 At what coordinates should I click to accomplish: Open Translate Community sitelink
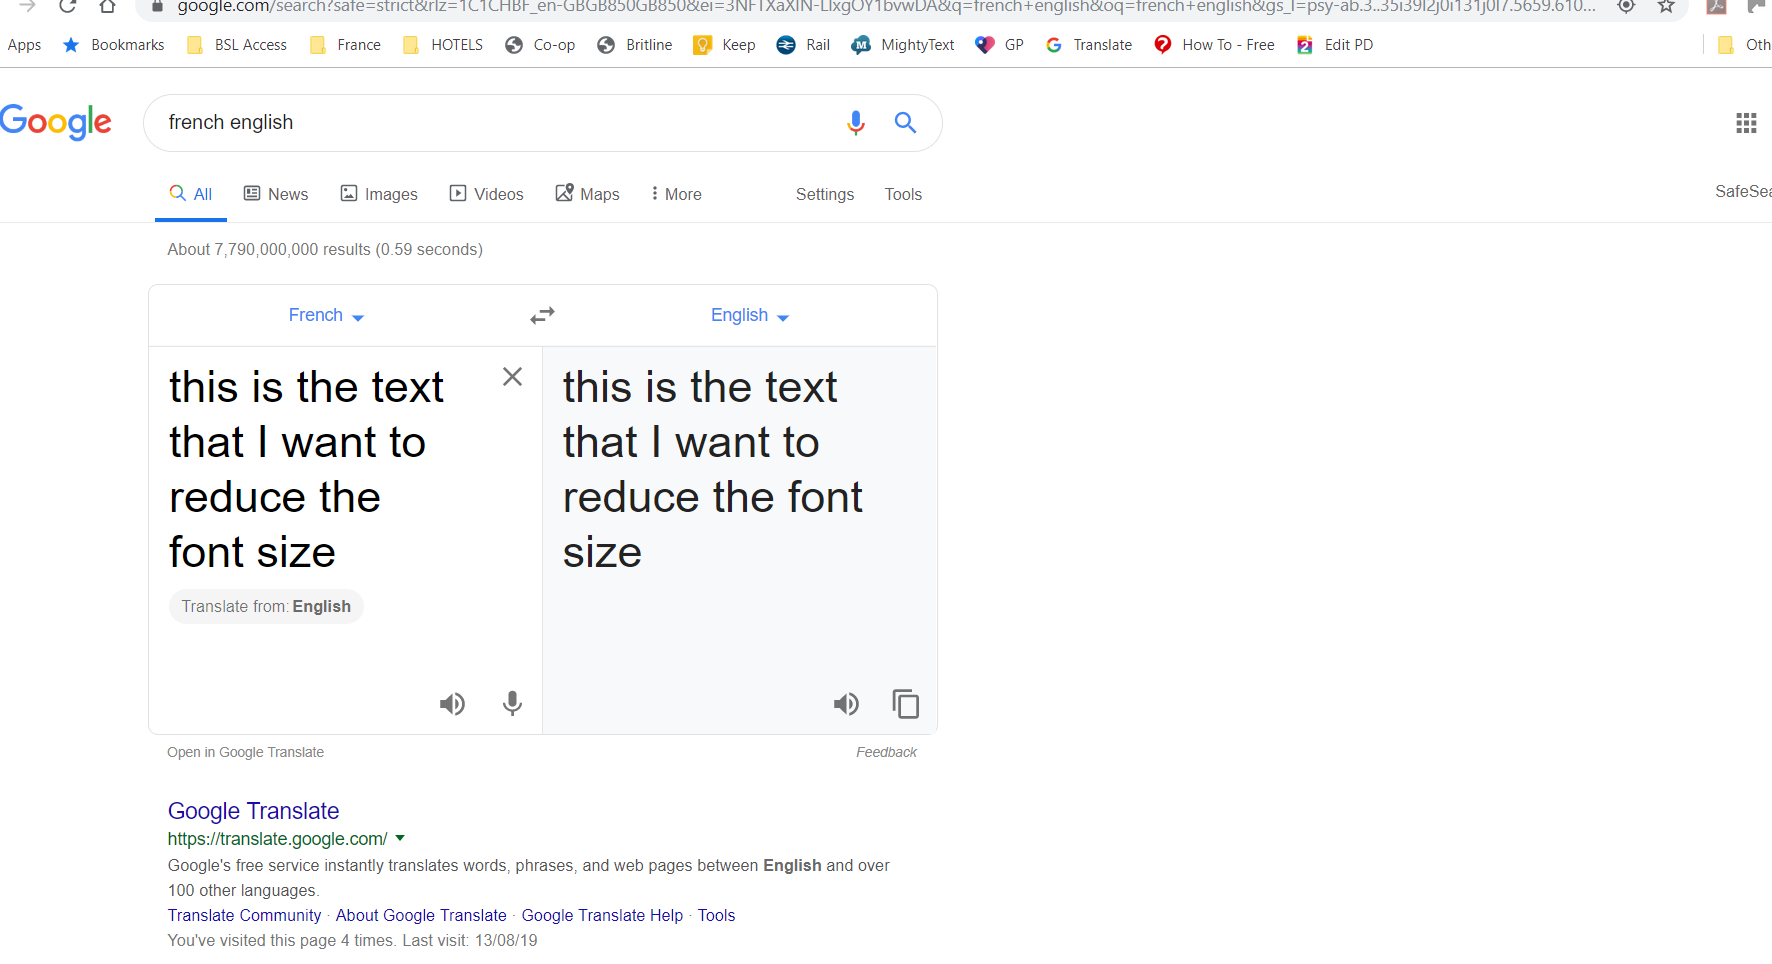[245, 915]
